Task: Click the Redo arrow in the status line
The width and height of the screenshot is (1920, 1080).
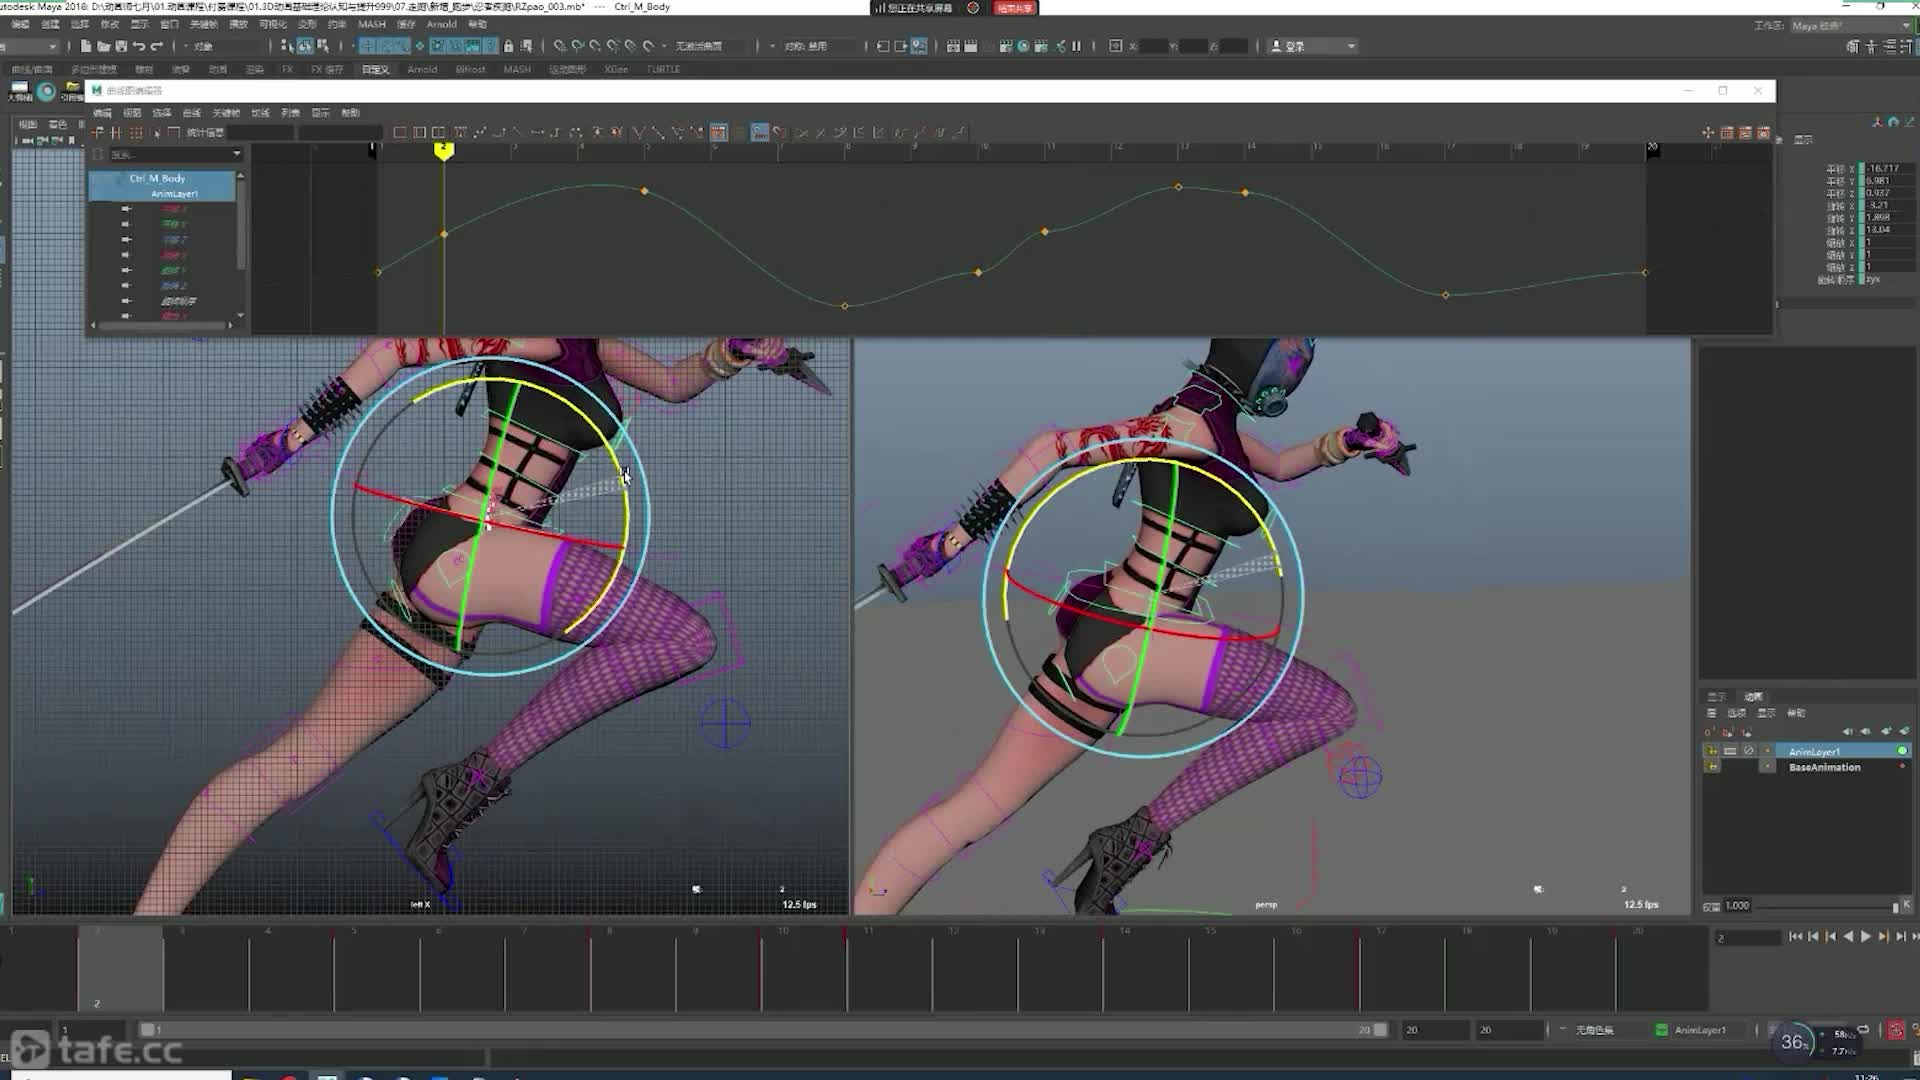Action: click(x=157, y=46)
